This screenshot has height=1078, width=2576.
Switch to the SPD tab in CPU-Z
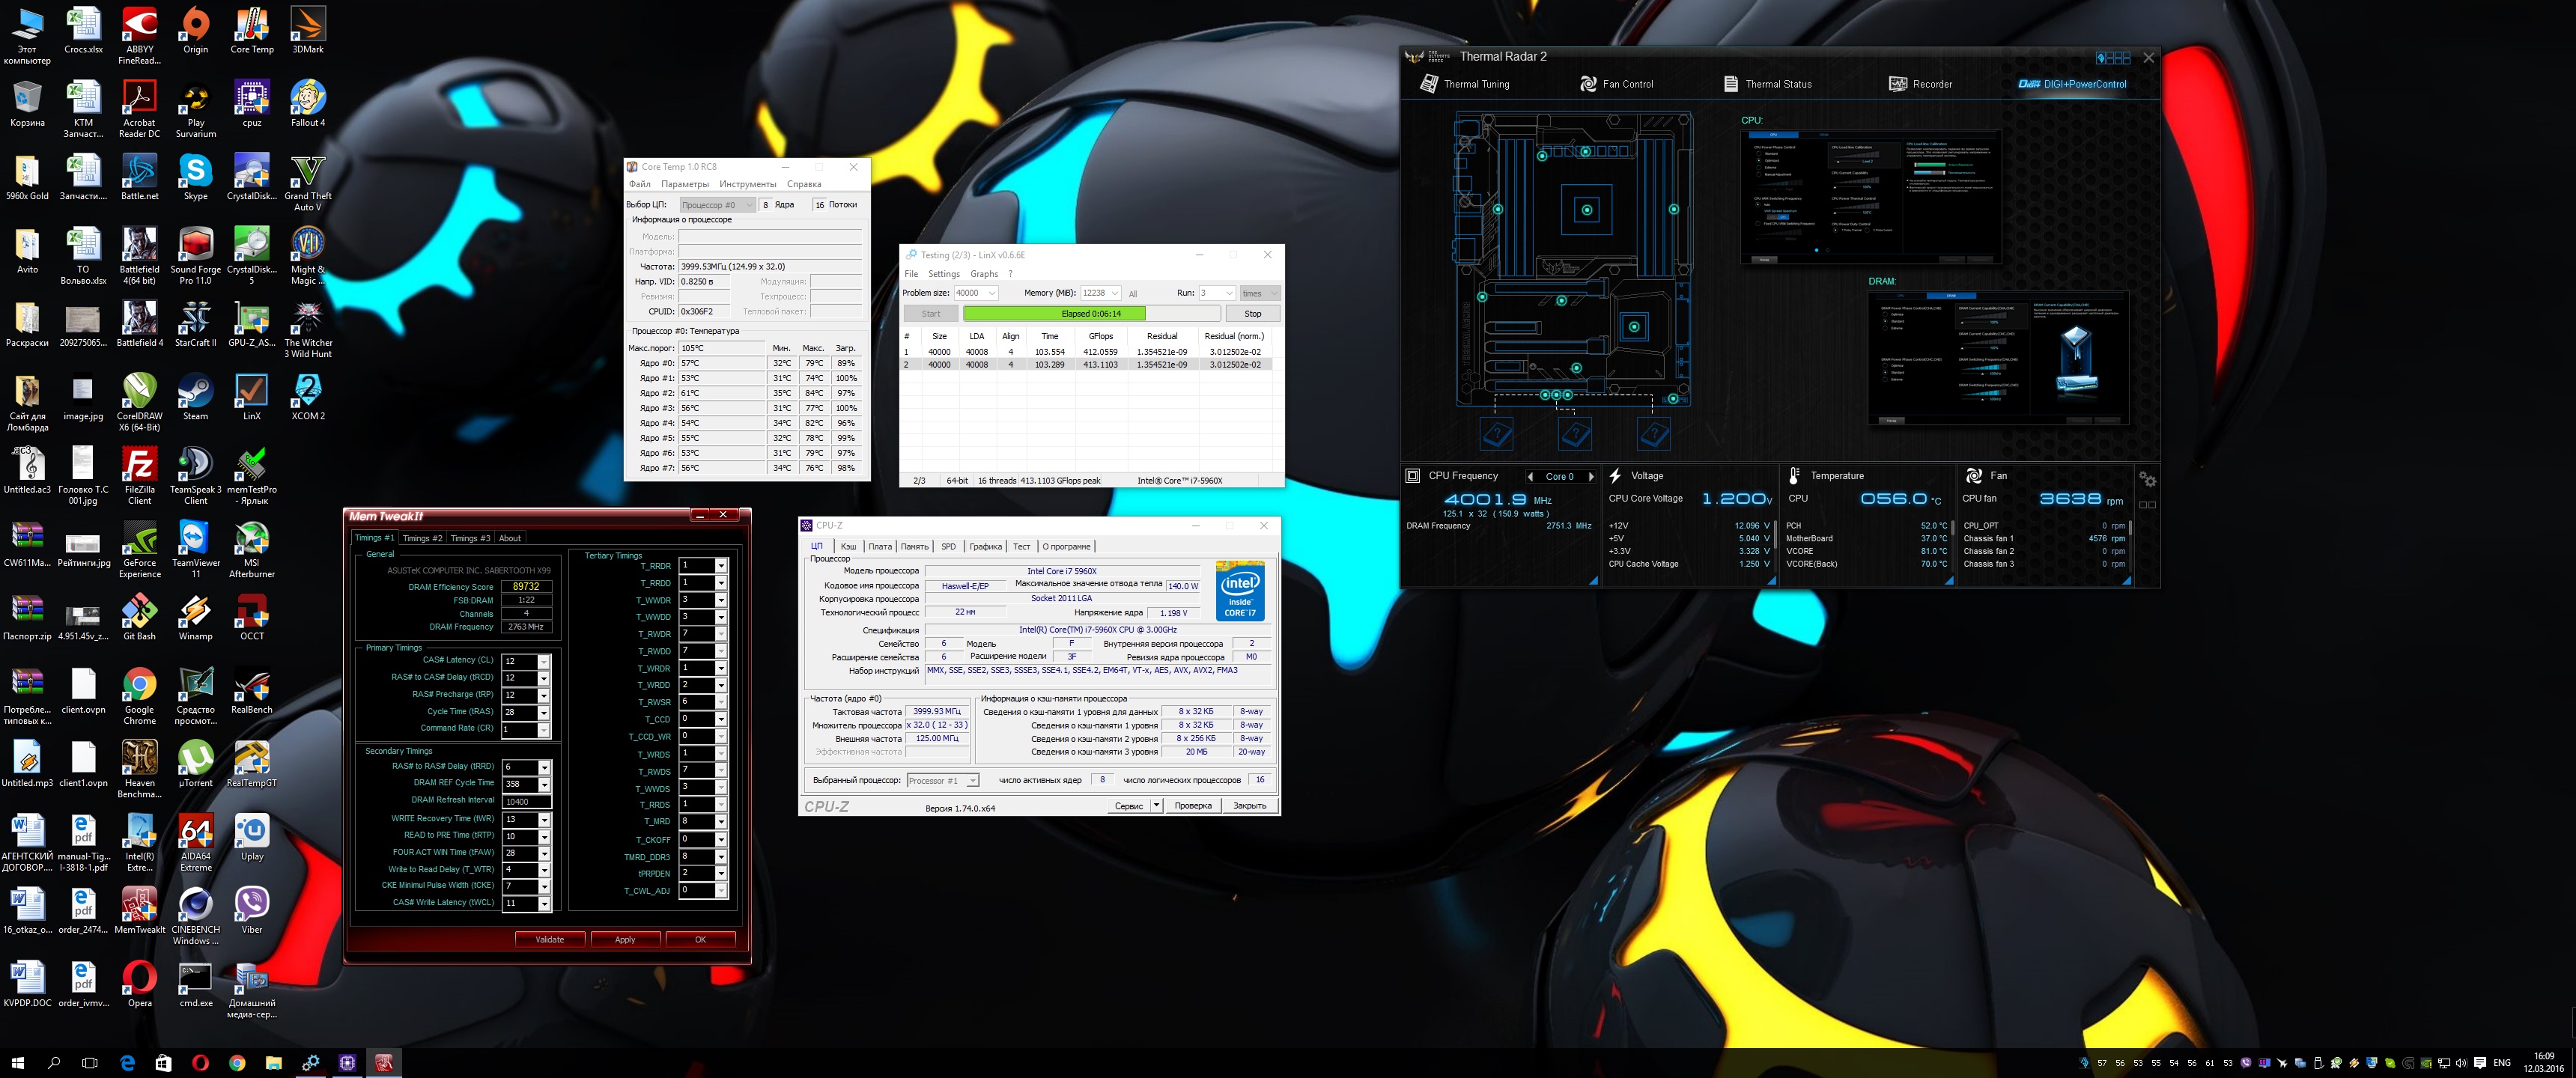pyautogui.click(x=948, y=546)
